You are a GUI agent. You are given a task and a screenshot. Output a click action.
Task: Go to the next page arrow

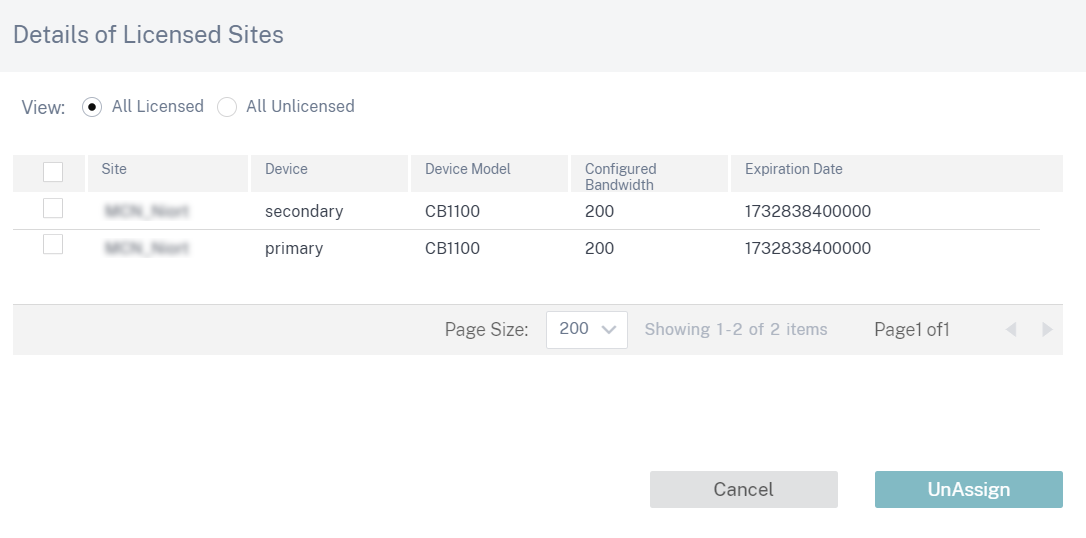1047,330
